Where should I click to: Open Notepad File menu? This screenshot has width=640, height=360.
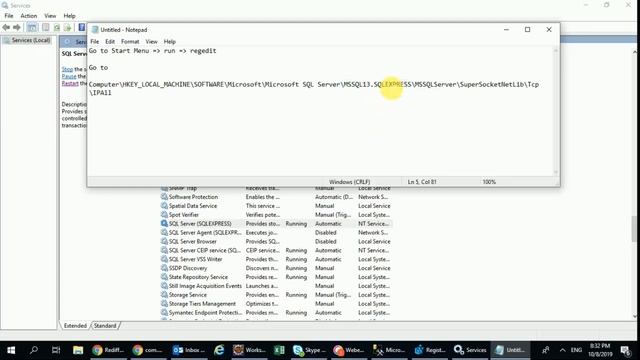pos(94,42)
